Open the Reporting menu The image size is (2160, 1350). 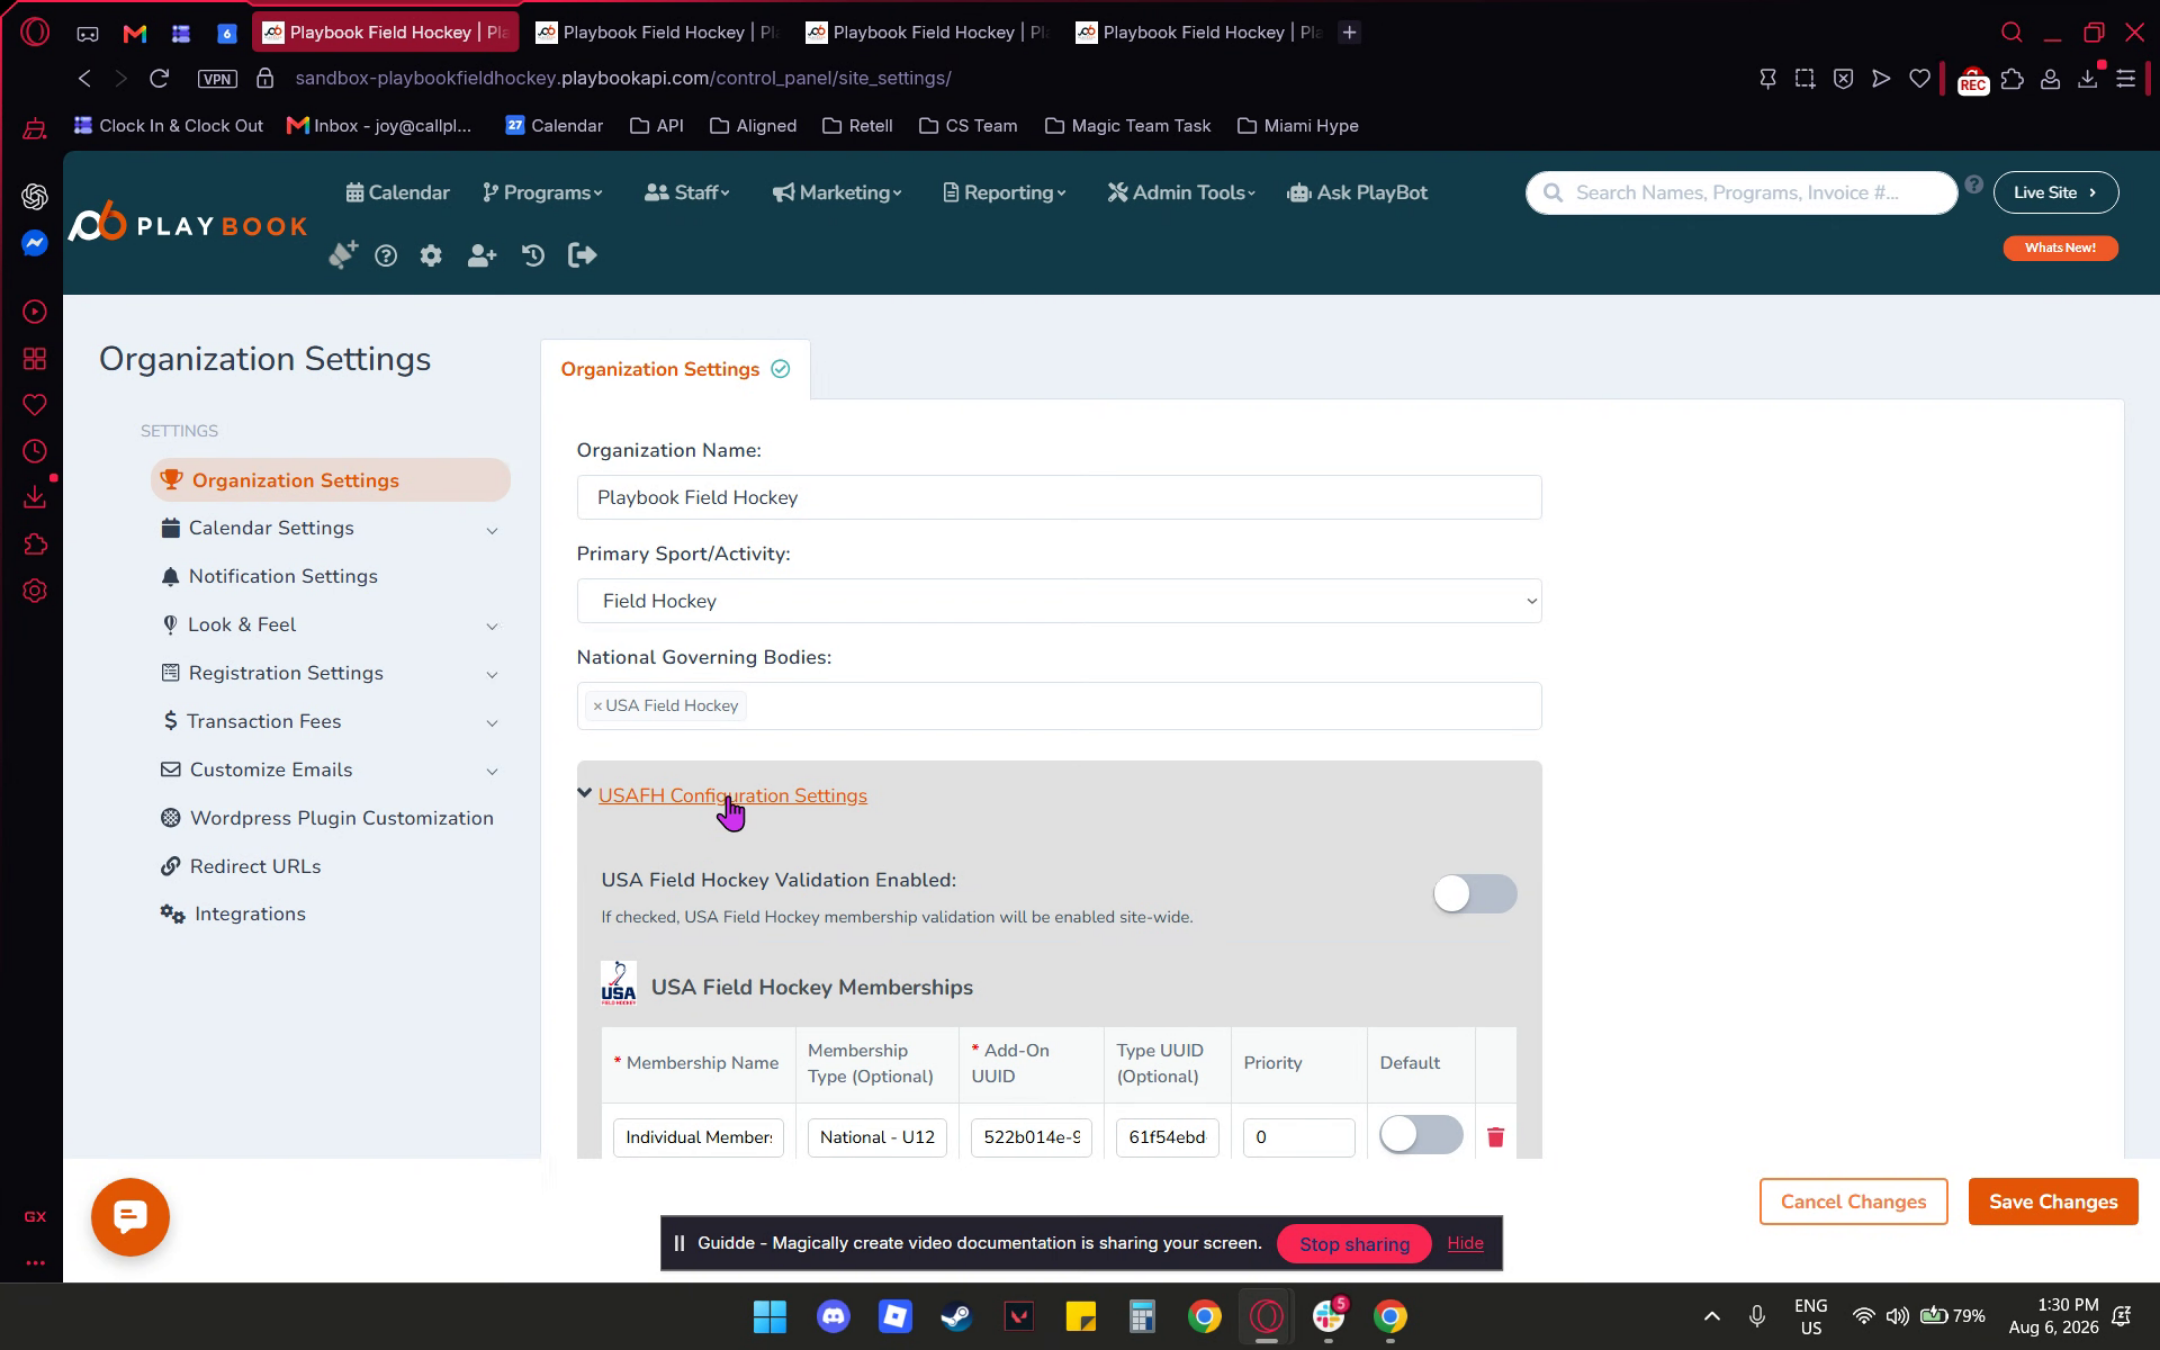point(1004,192)
